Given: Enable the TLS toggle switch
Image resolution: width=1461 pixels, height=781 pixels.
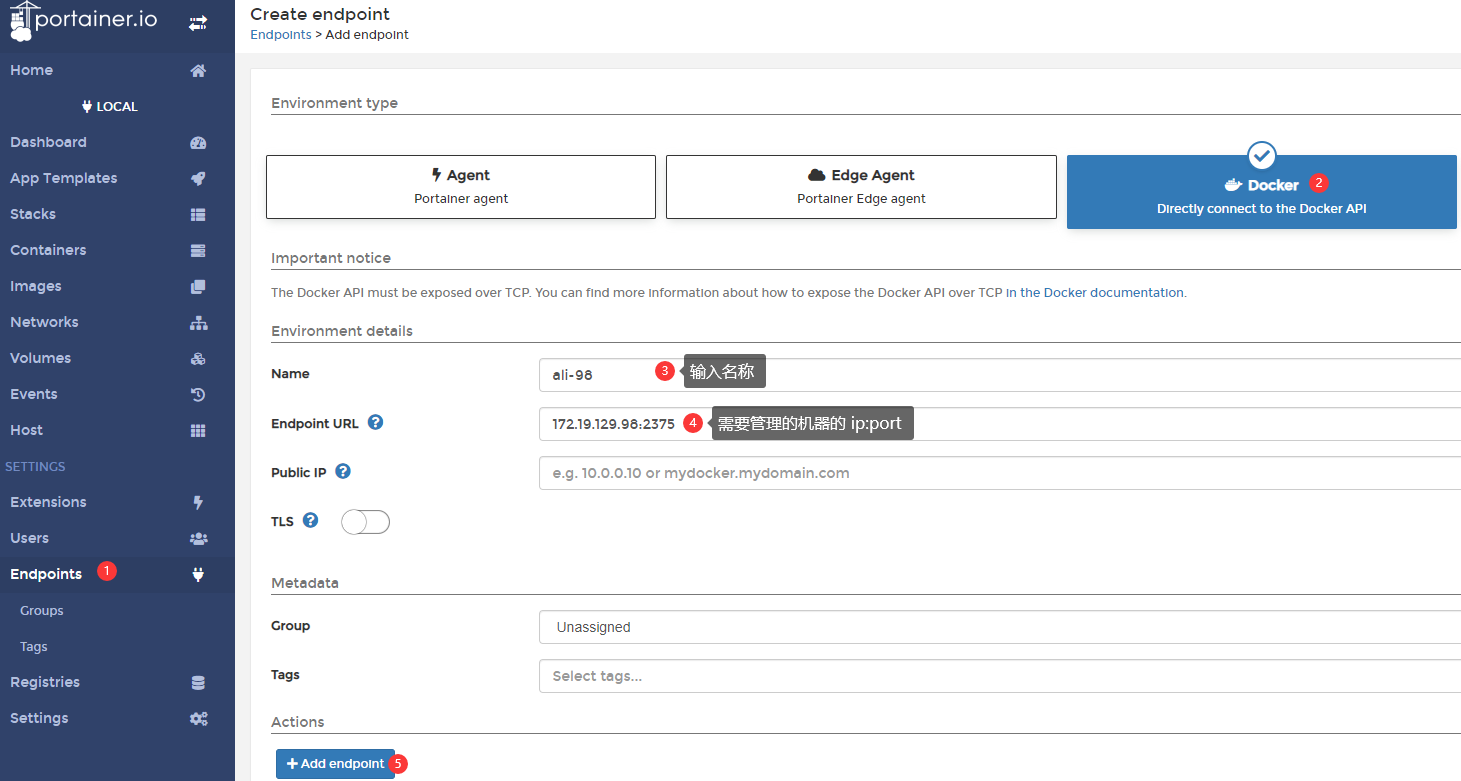Looking at the screenshot, I should pyautogui.click(x=365, y=522).
